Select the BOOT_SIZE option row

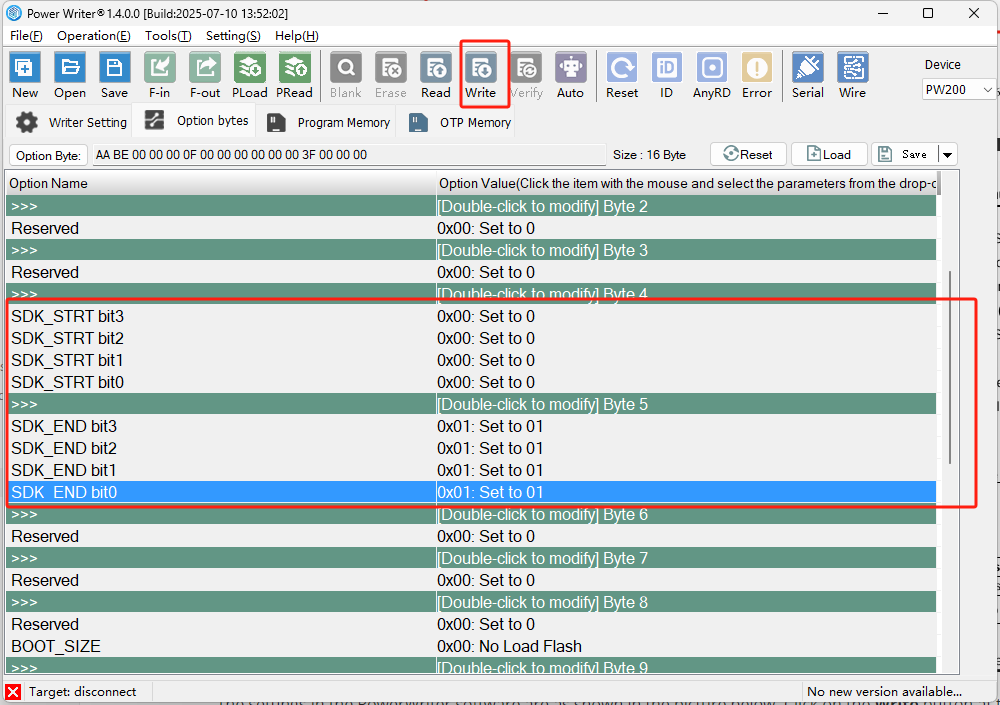(471, 646)
